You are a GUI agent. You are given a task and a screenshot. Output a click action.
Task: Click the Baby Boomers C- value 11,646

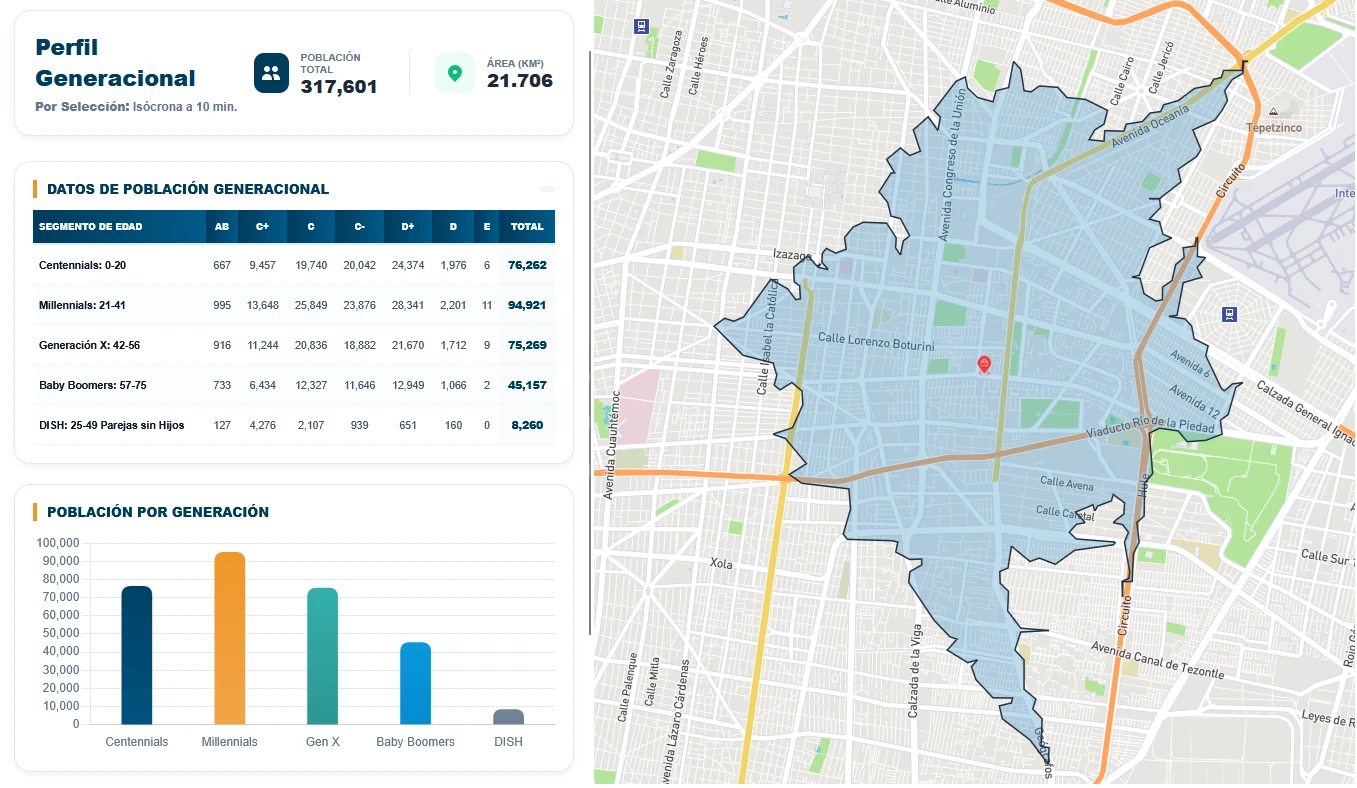tap(359, 385)
